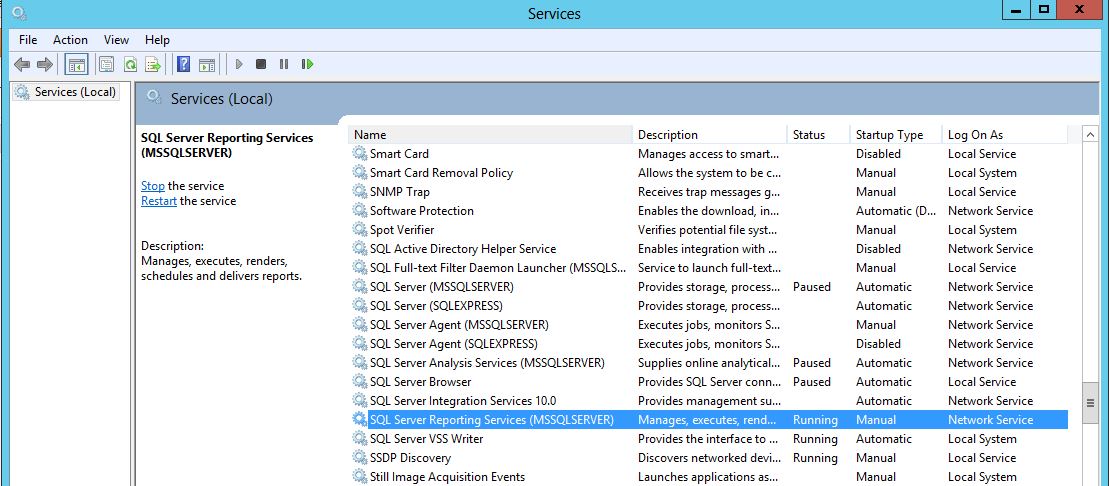Click the Export List toolbar icon
1109x486 pixels.
pos(153,65)
